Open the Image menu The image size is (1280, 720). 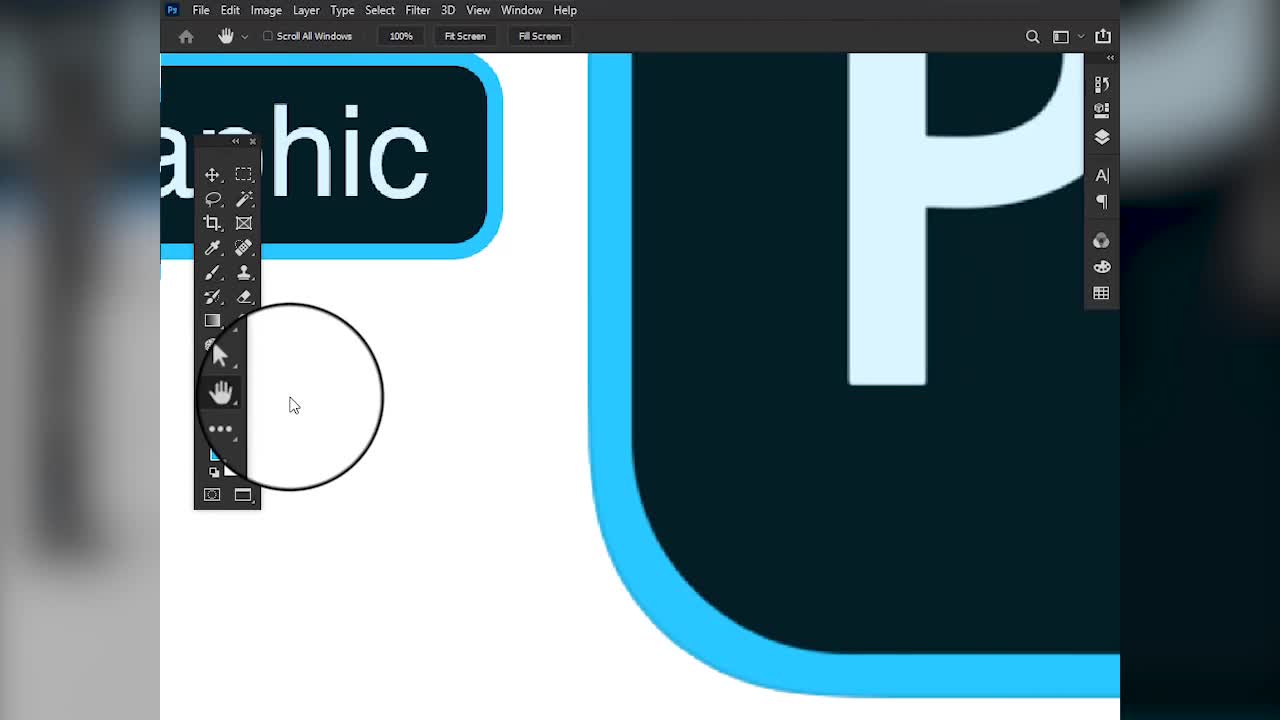pos(266,10)
